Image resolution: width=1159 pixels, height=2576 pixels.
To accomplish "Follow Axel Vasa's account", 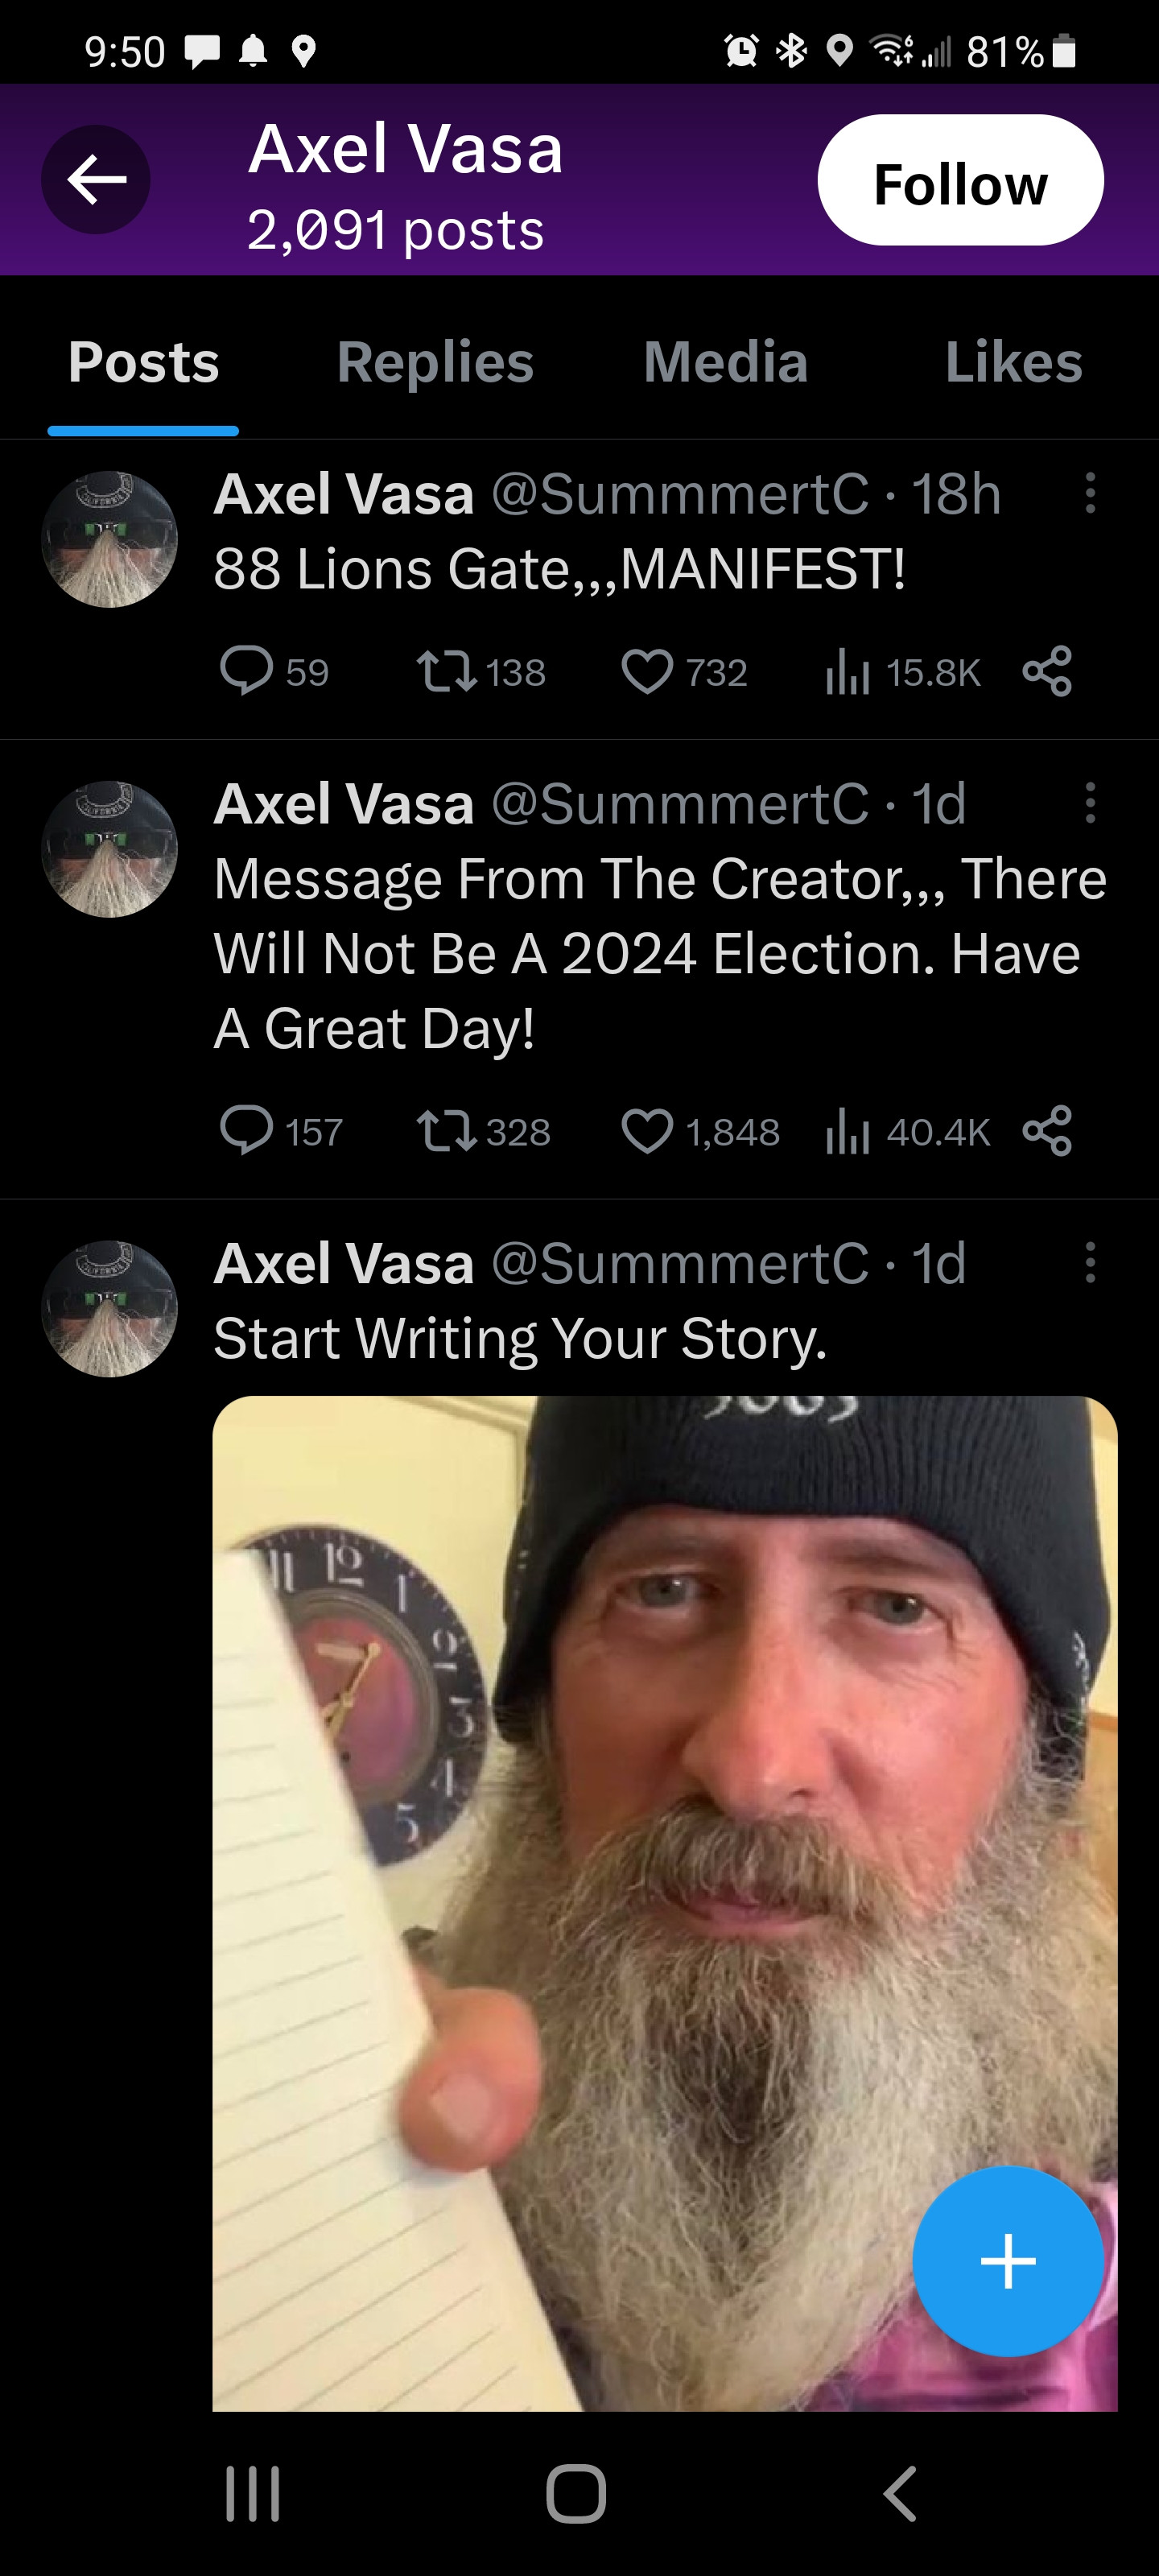I will [959, 181].
